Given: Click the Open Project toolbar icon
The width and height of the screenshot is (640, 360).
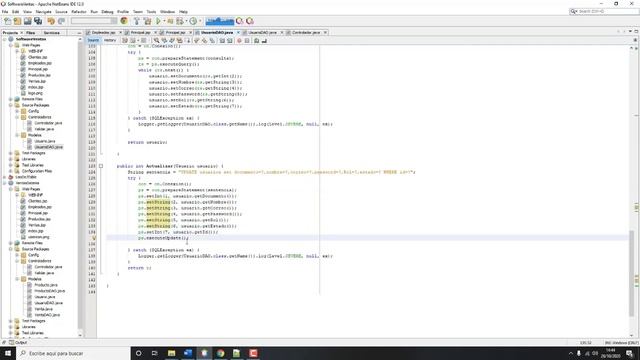Looking at the screenshot, I should tap(27, 21).
